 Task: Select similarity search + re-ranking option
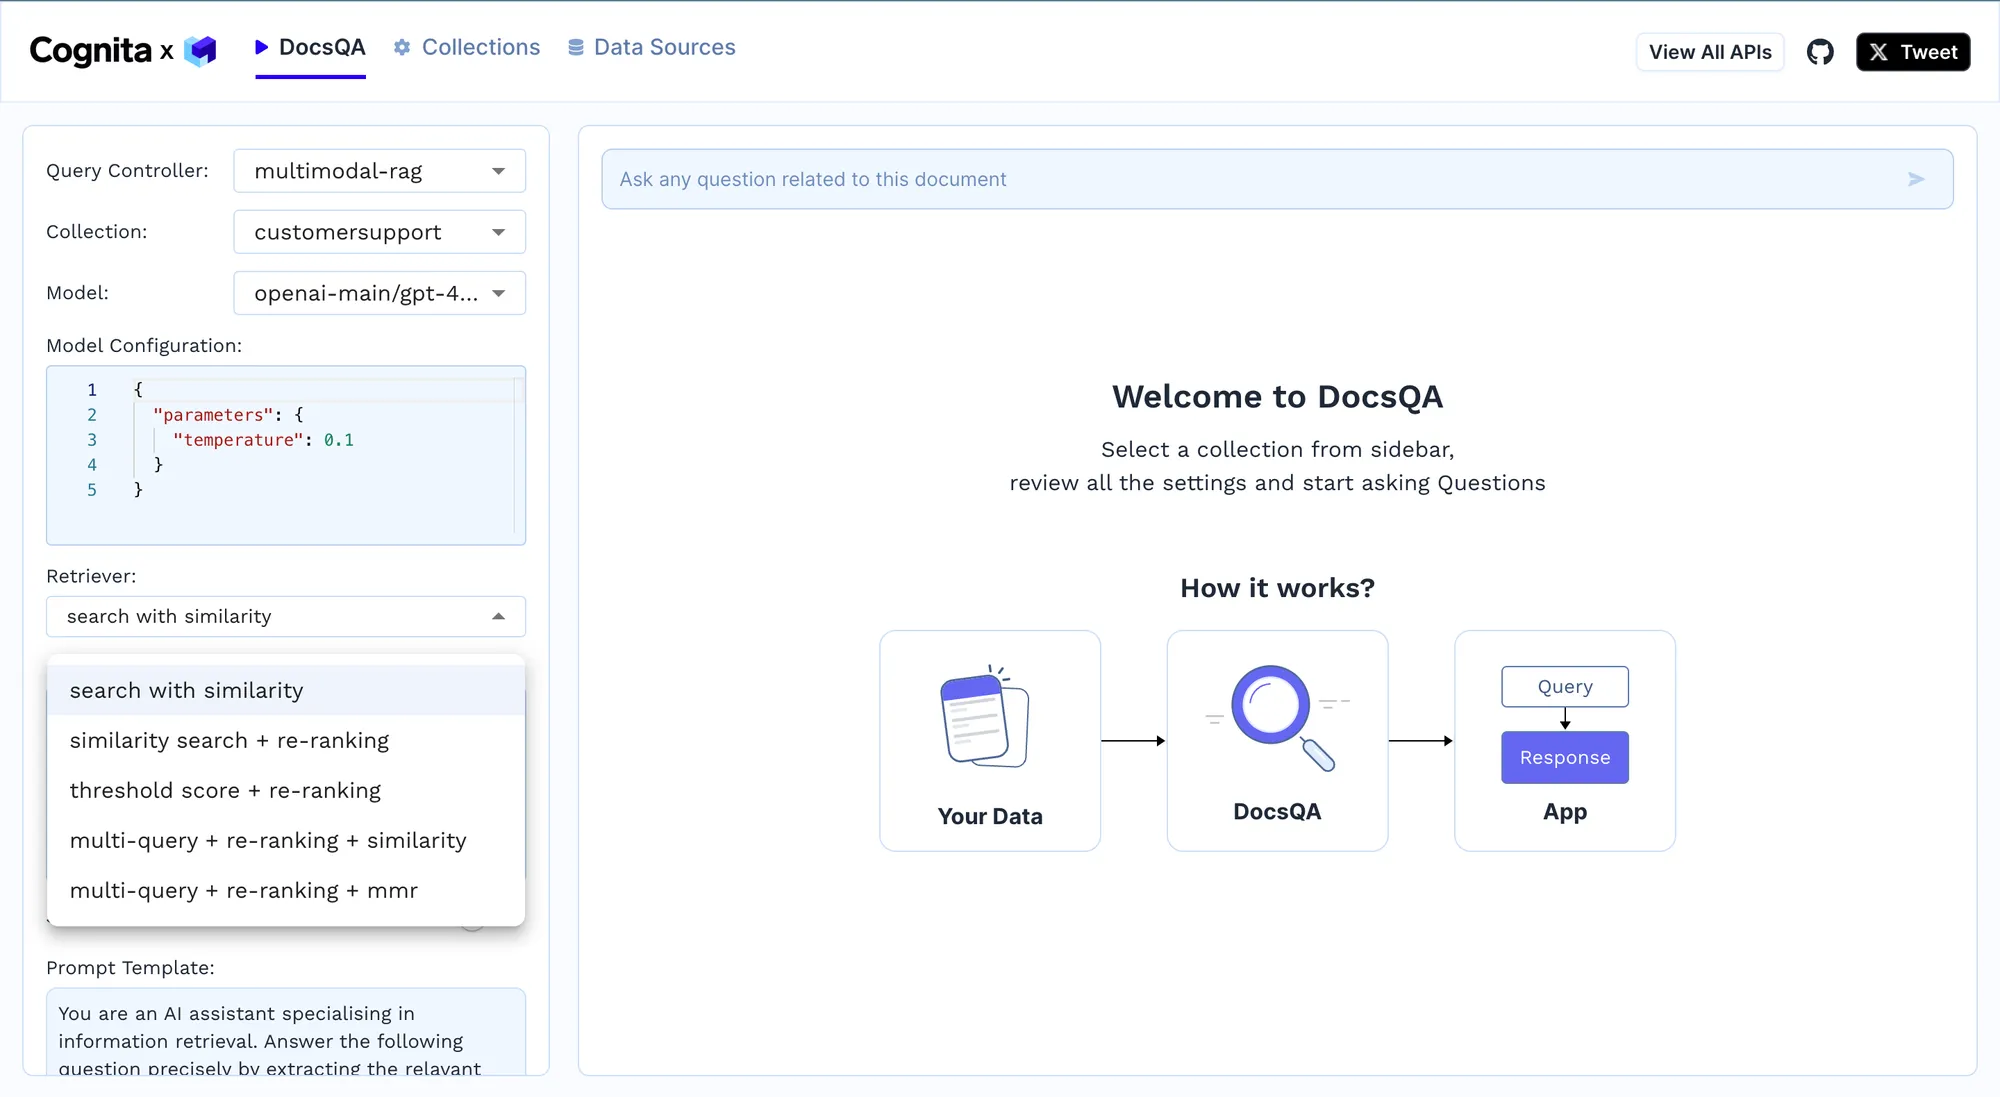[229, 741]
